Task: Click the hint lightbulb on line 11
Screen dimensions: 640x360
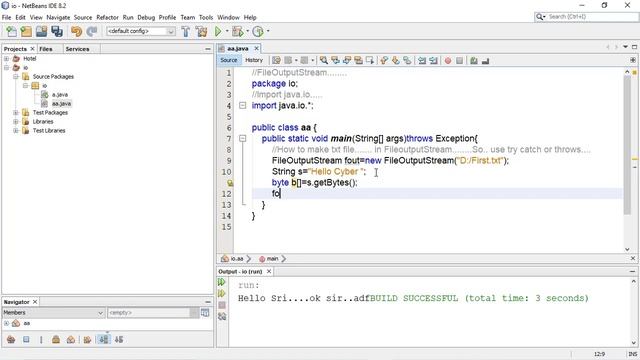Action: 230,183
